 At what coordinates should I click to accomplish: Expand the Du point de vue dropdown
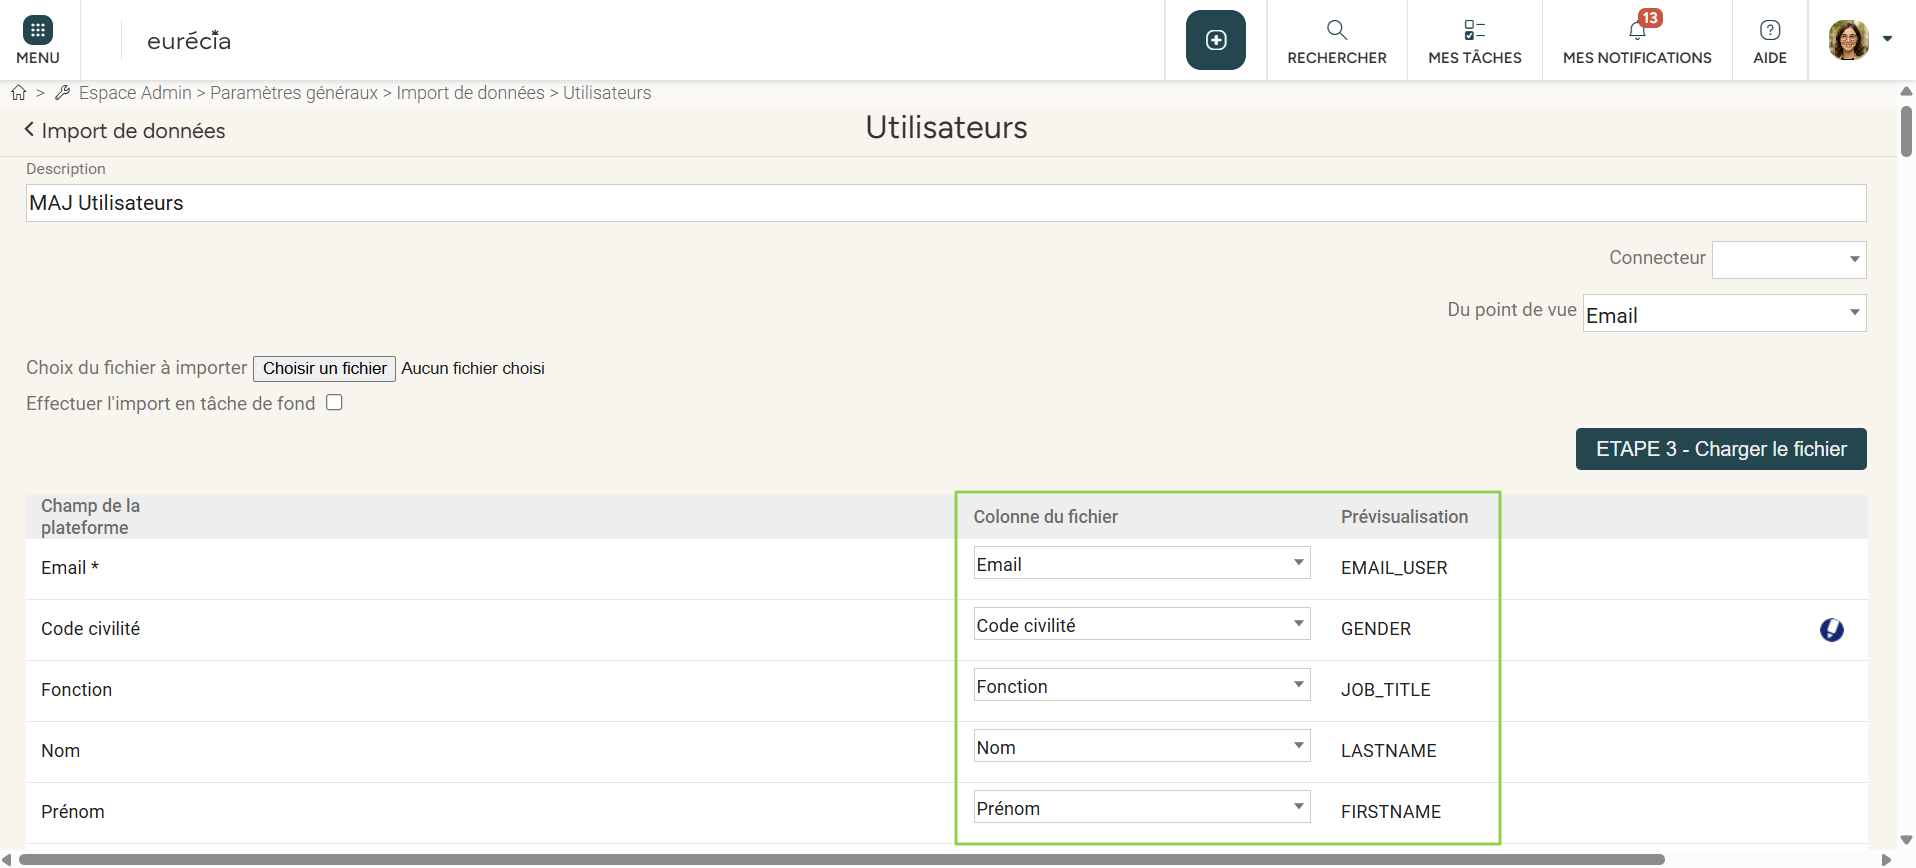1724,314
